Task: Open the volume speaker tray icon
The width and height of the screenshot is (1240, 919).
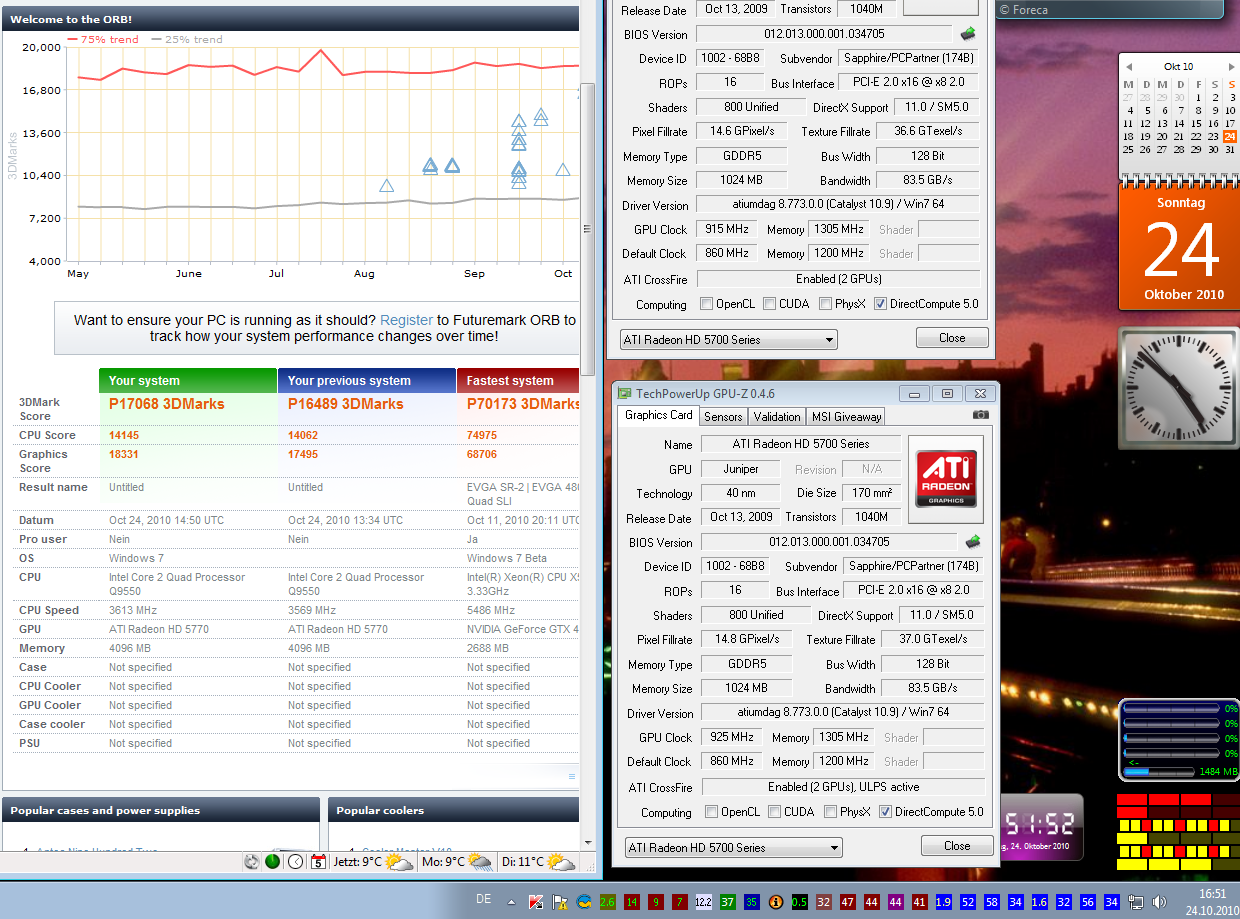Action: (1159, 902)
